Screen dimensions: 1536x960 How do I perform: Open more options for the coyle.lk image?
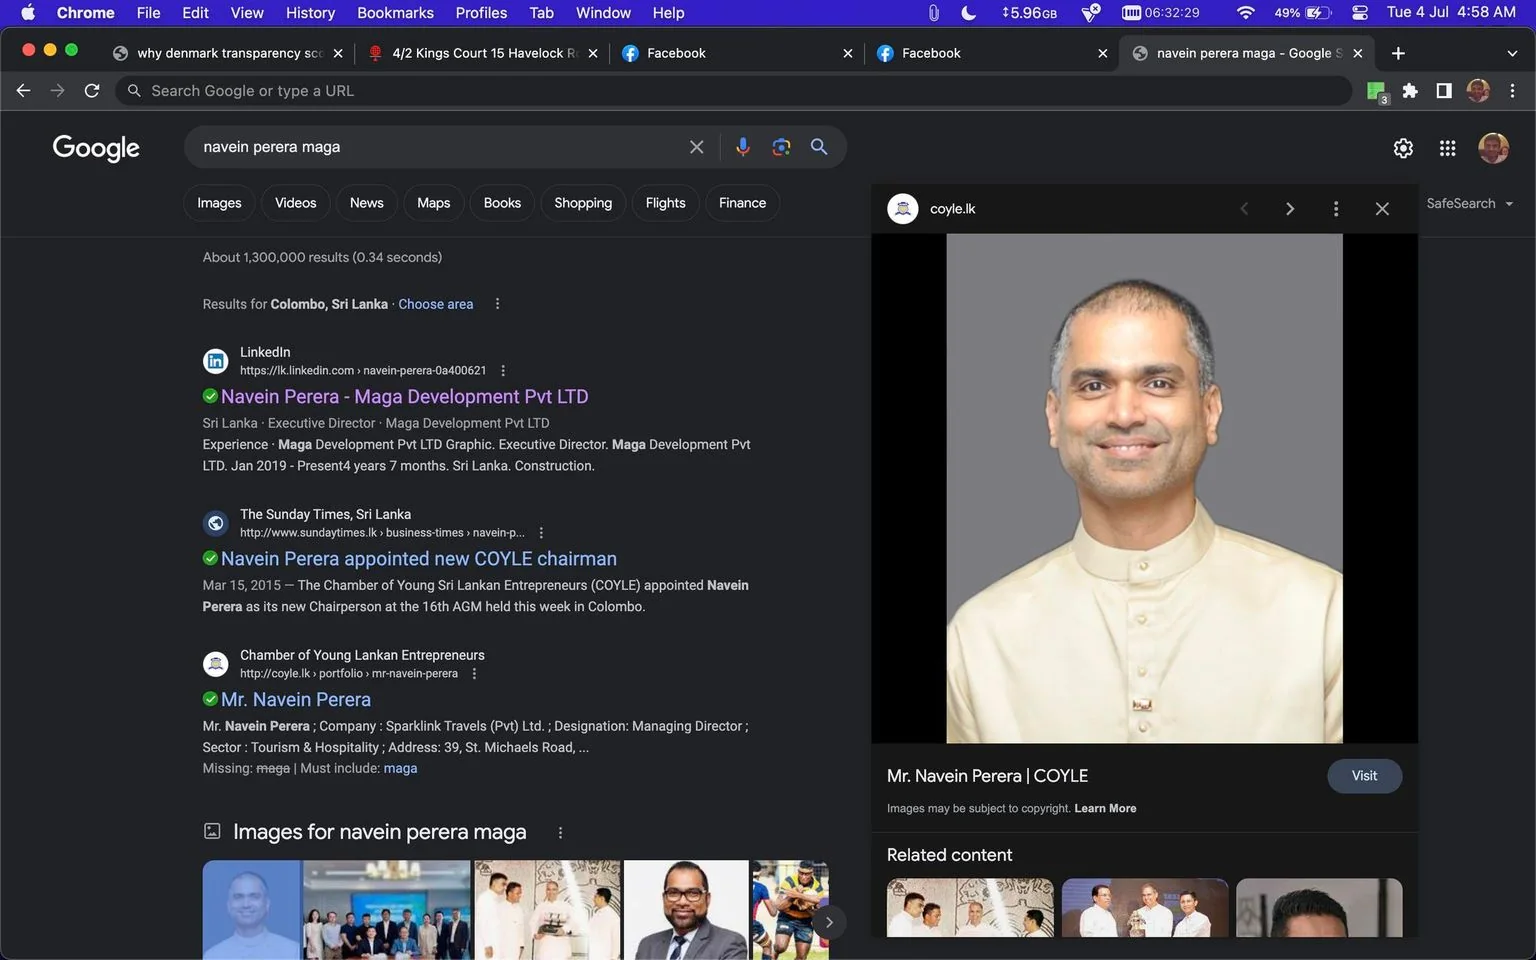[1336, 209]
